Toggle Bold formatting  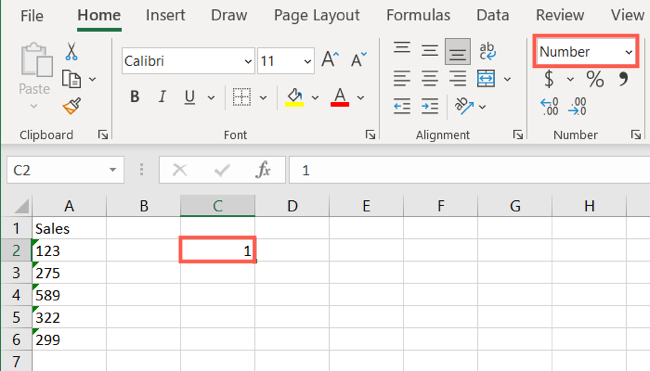(x=135, y=97)
